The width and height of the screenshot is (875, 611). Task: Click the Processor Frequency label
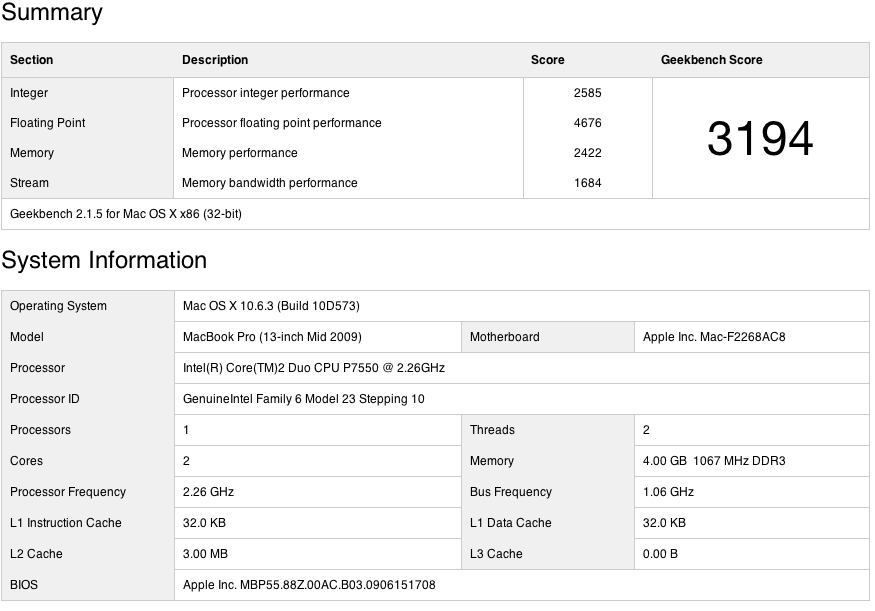68,492
